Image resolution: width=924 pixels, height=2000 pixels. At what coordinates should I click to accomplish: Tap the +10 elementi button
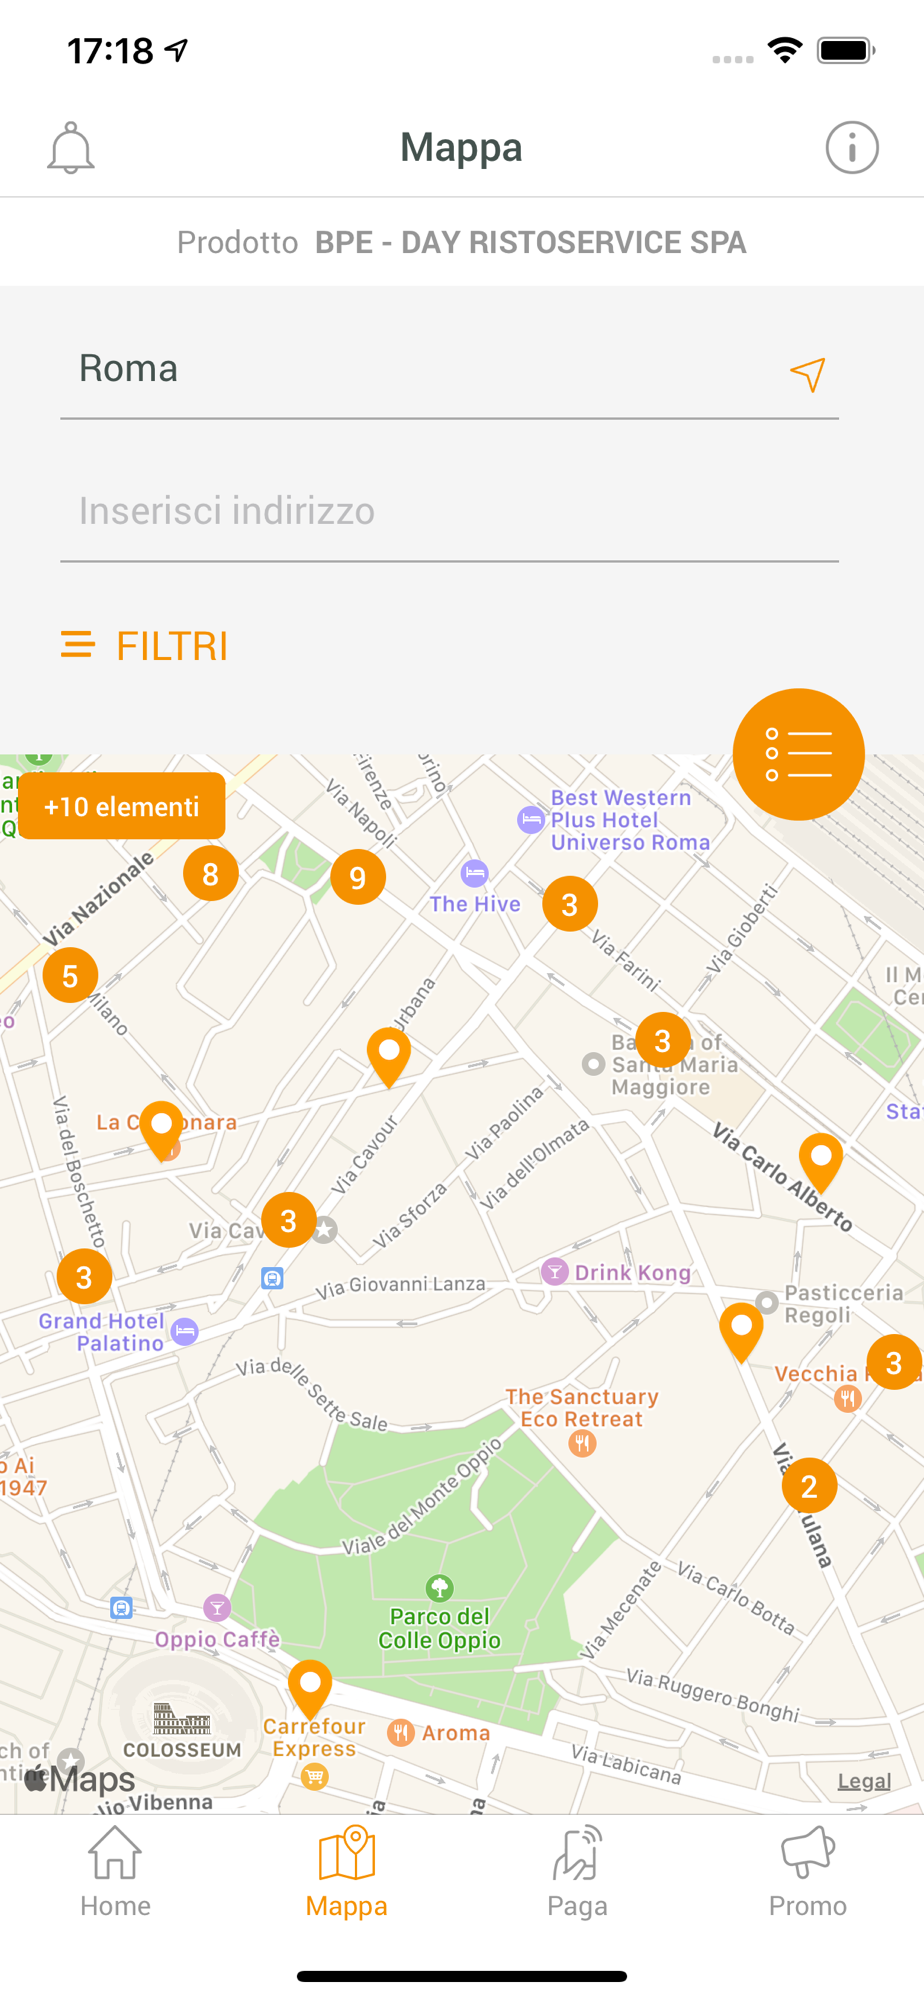click(x=122, y=806)
